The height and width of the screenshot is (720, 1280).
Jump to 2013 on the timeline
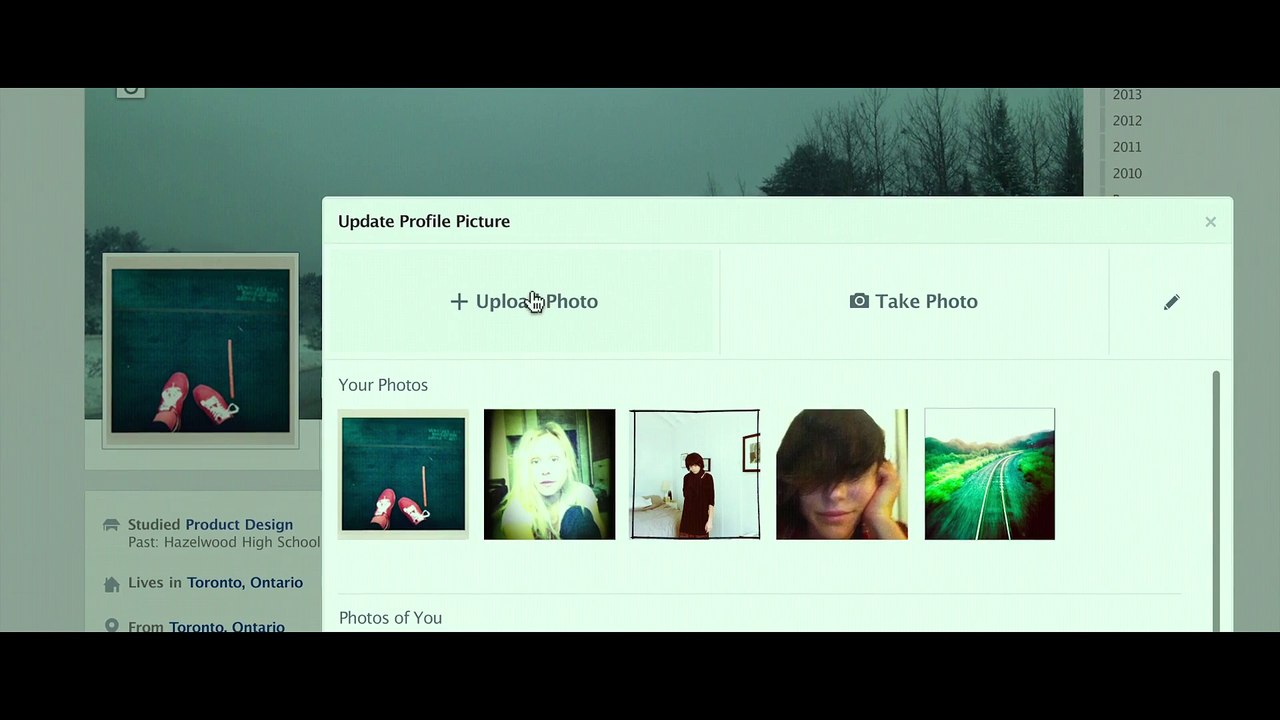(1127, 95)
